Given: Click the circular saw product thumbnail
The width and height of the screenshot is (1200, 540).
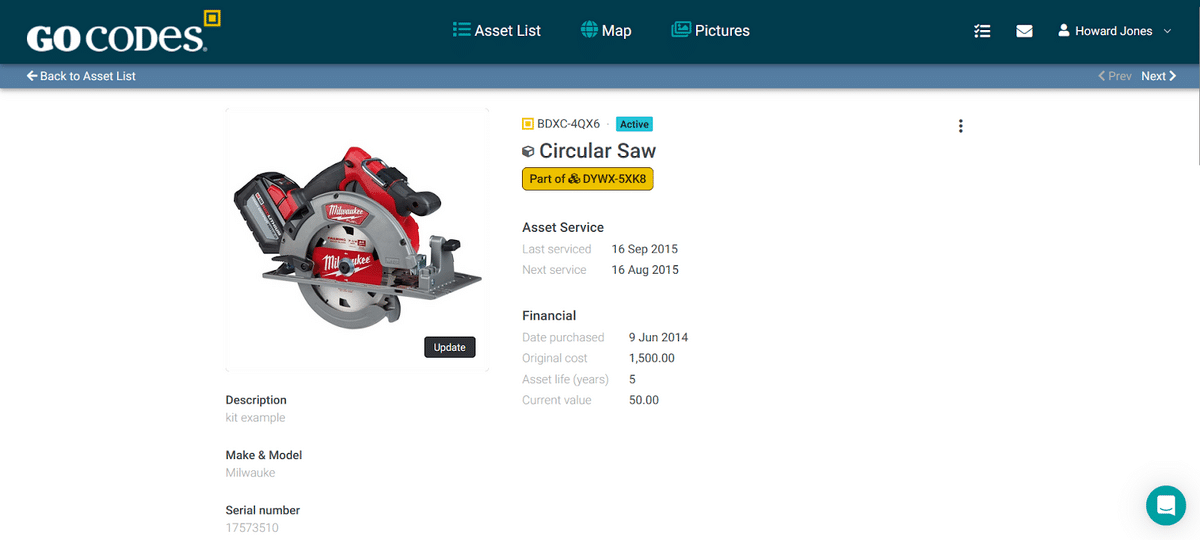Looking at the screenshot, I should click(x=357, y=240).
